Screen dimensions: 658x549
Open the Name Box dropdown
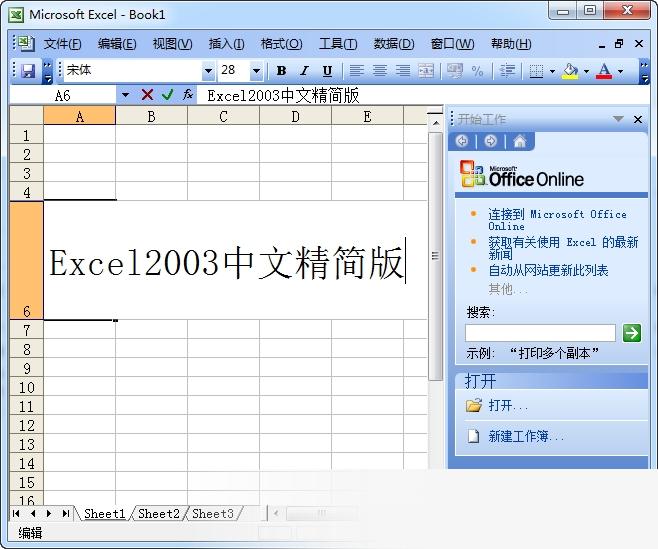(x=125, y=95)
